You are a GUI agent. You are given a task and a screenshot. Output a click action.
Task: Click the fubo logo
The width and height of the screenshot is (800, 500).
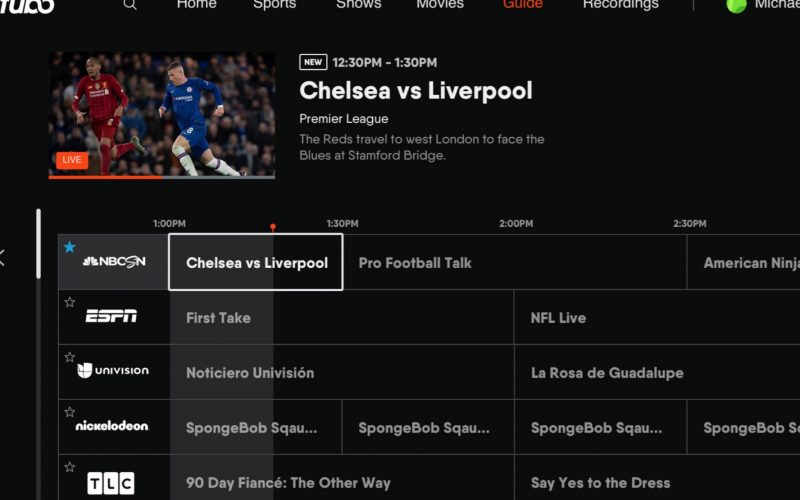27,5
